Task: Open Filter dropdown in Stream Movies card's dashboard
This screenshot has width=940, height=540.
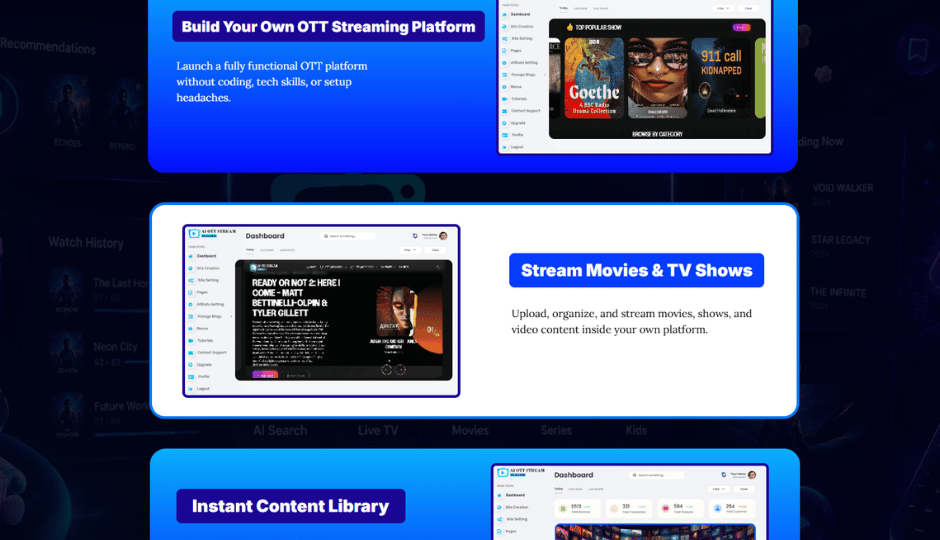Action: pyautogui.click(x=409, y=250)
